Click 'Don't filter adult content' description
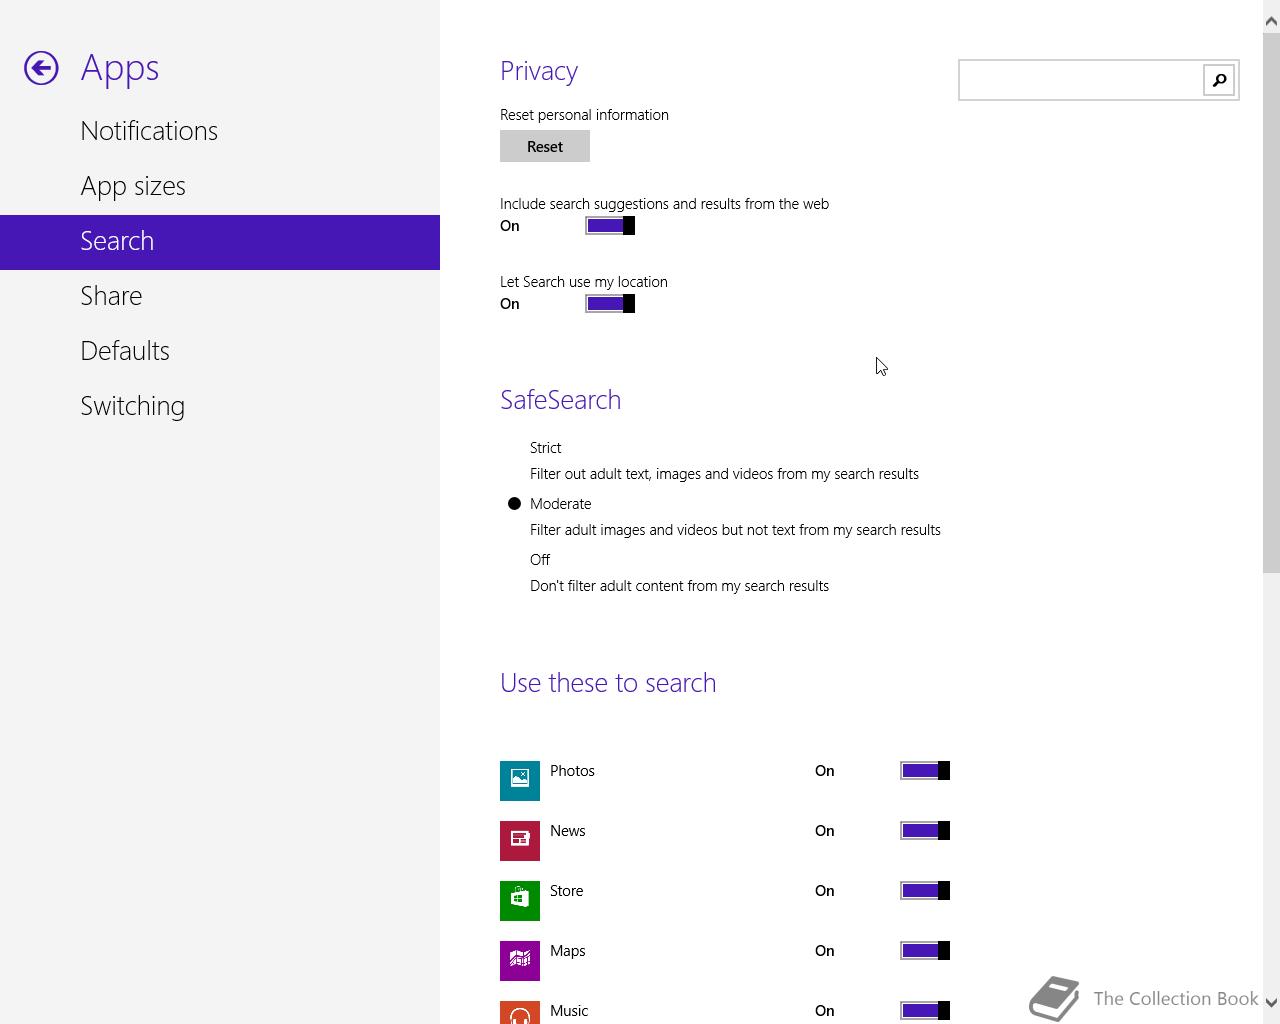Screen dimensions: 1280x1024 [x=679, y=586]
